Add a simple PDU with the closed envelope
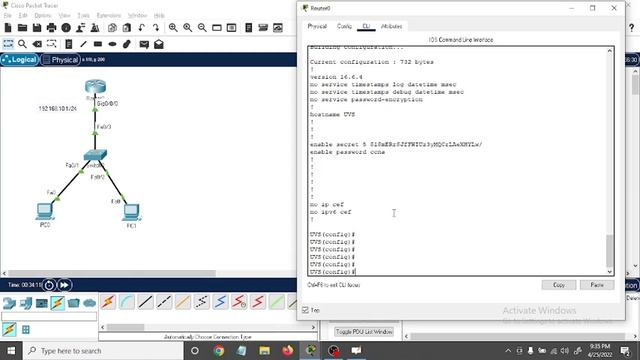This screenshot has width=640, height=360. click(144, 44)
